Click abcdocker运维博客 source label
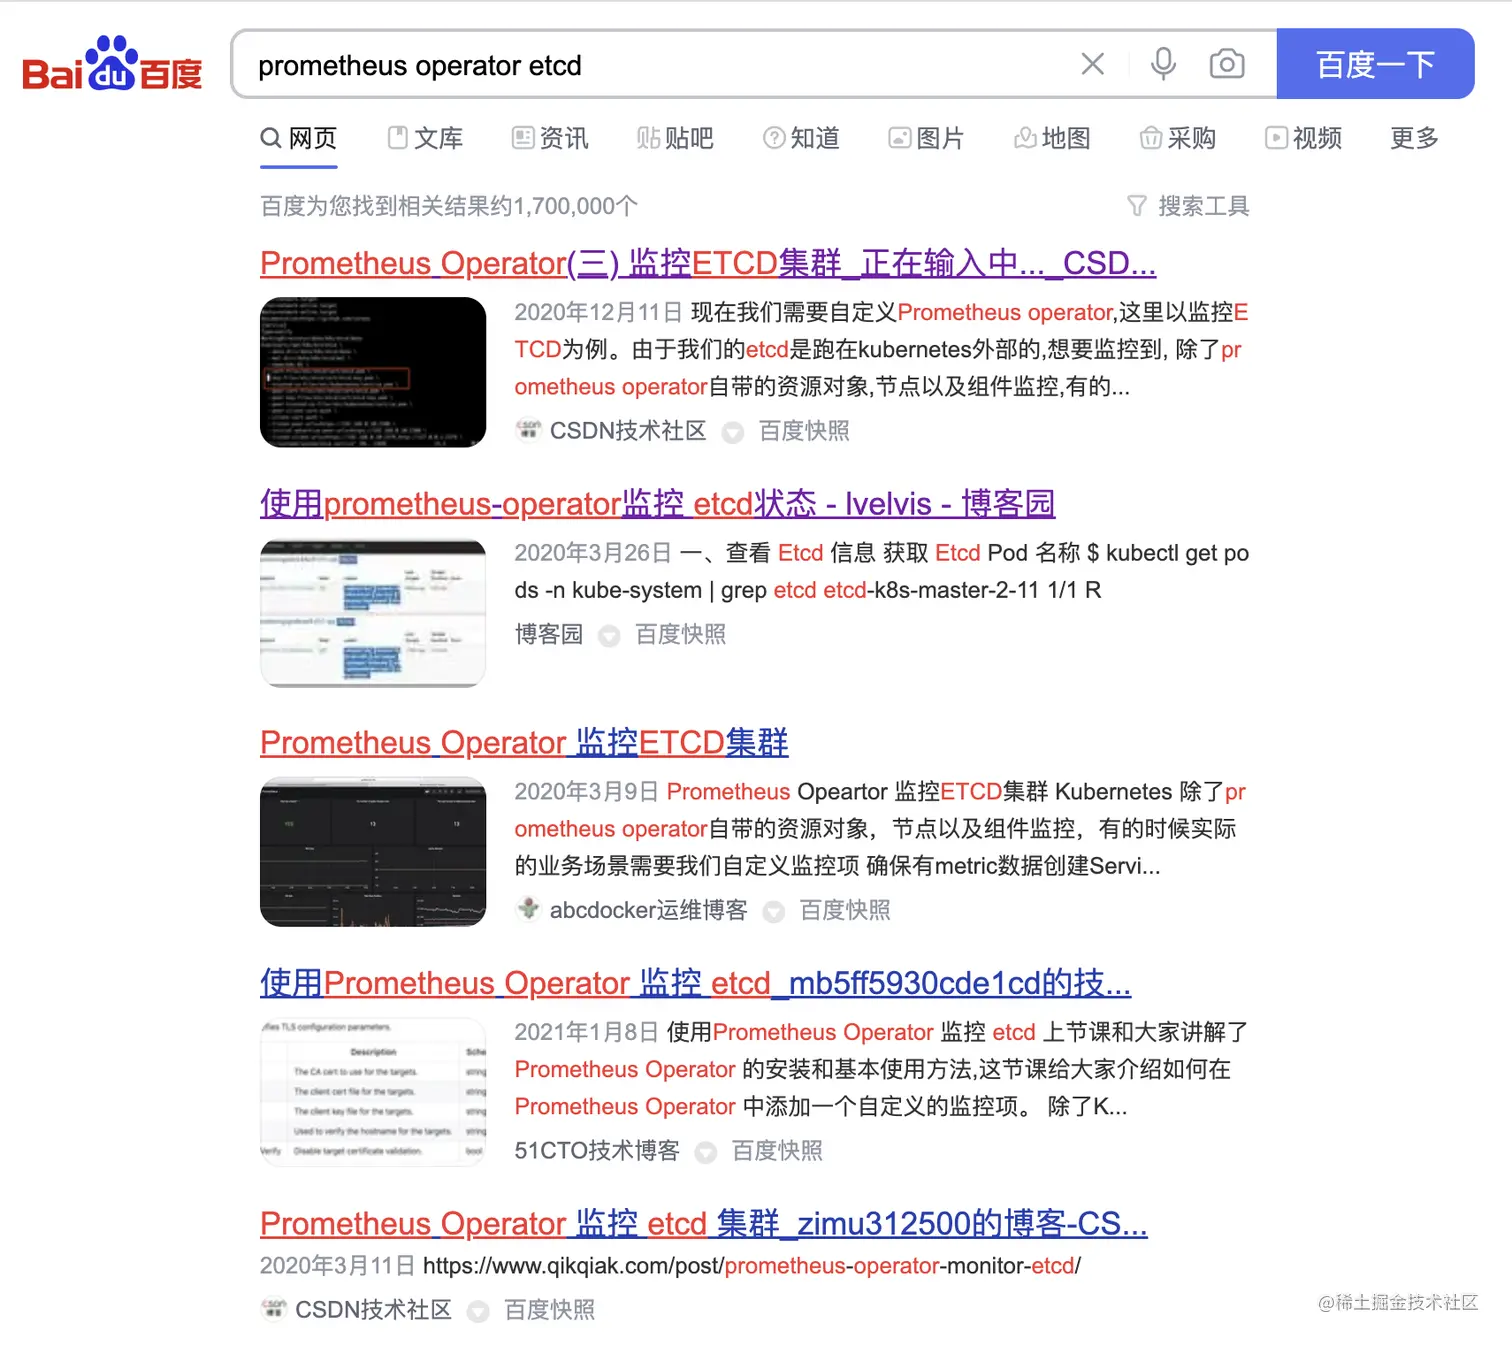Screen dimensions: 1512x1346 coord(649,910)
